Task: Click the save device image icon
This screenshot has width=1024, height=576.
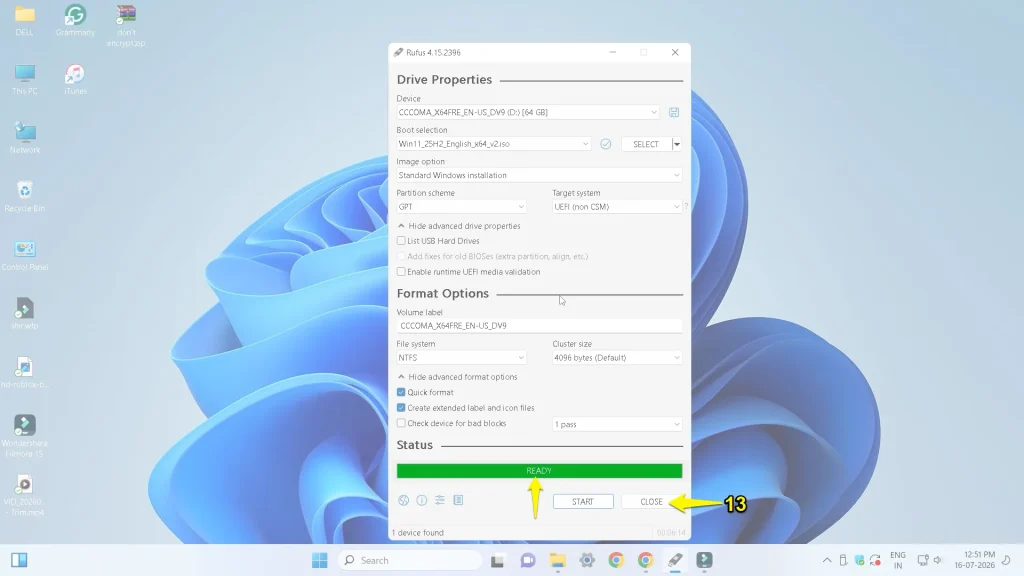Action: [674, 112]
